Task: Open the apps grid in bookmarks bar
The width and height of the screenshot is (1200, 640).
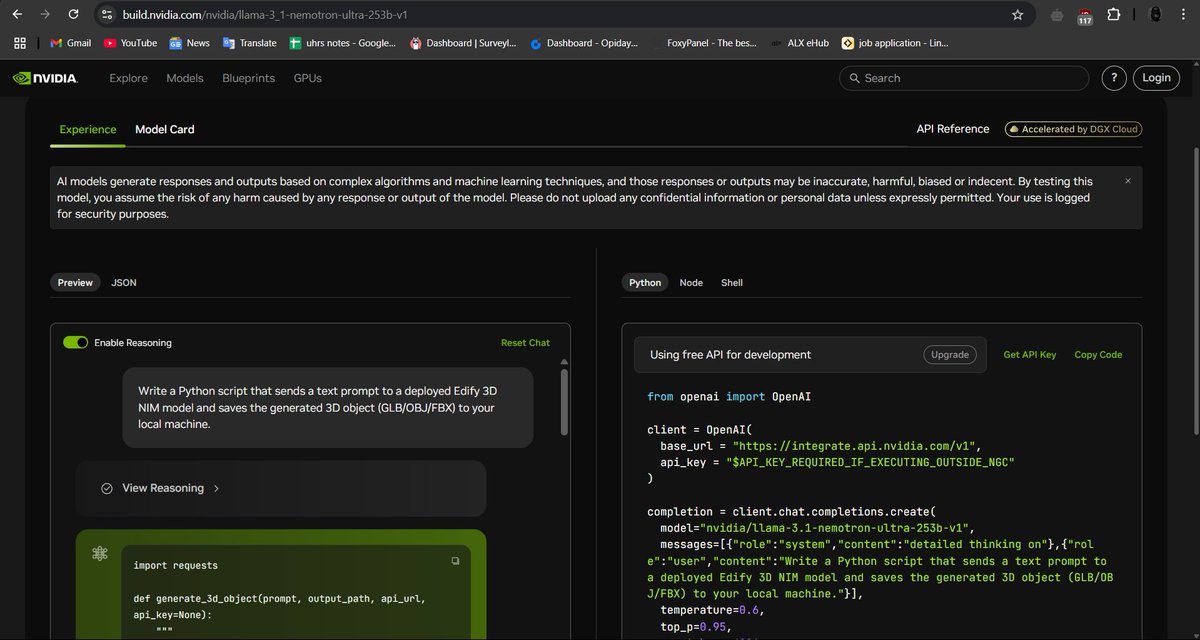Action: point(19,43)
